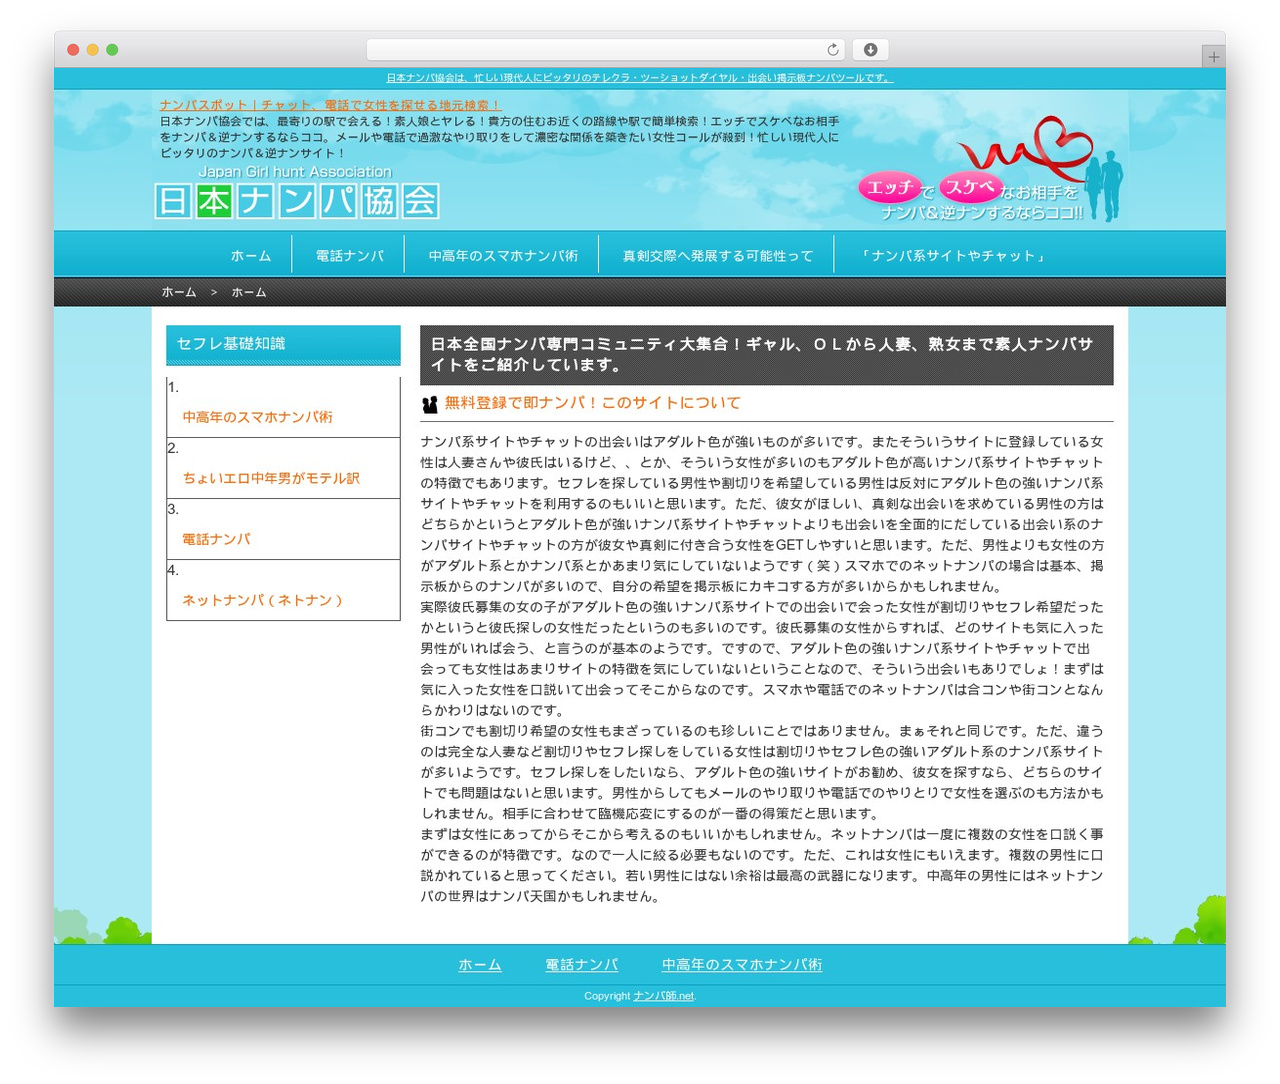Reload the page with the refresh icon
This screenshot has height=1084, width=1280.
[832, 50]
